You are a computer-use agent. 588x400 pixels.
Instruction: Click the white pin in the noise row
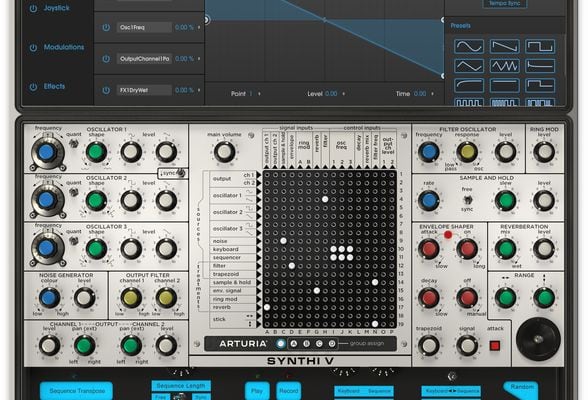coord(283,241)
